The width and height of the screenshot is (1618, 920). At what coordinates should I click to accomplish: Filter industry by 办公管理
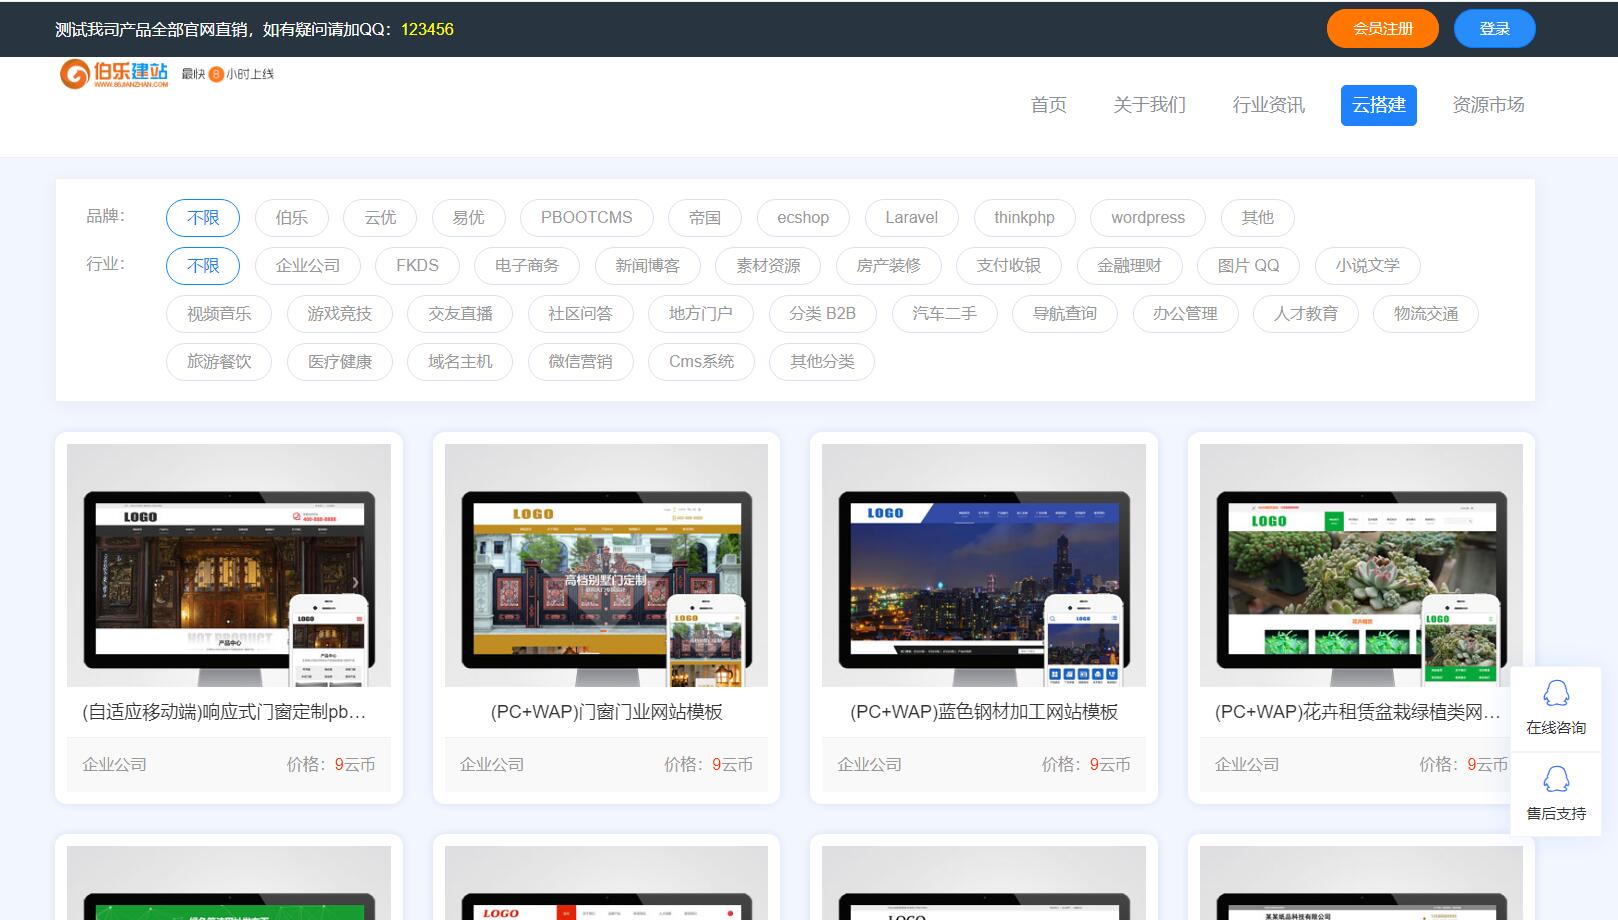pos(1185,313)
